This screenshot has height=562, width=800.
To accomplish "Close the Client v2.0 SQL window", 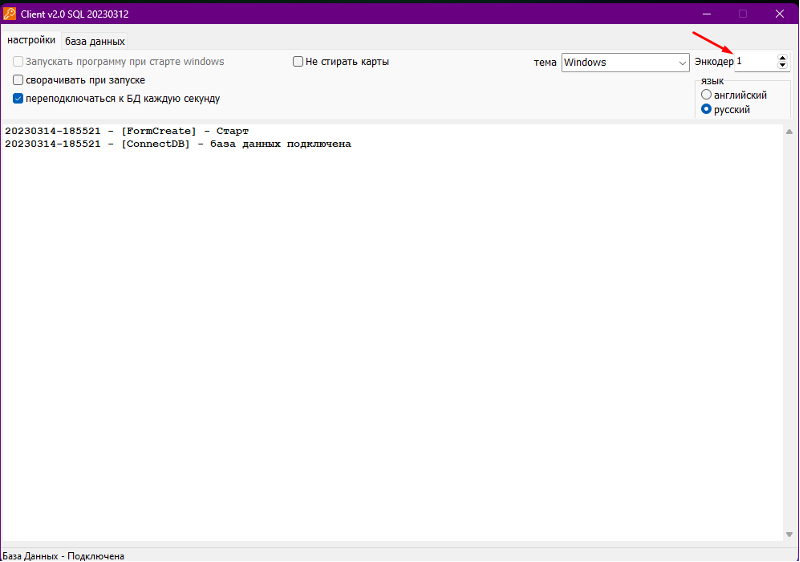I will coord(780,14).
